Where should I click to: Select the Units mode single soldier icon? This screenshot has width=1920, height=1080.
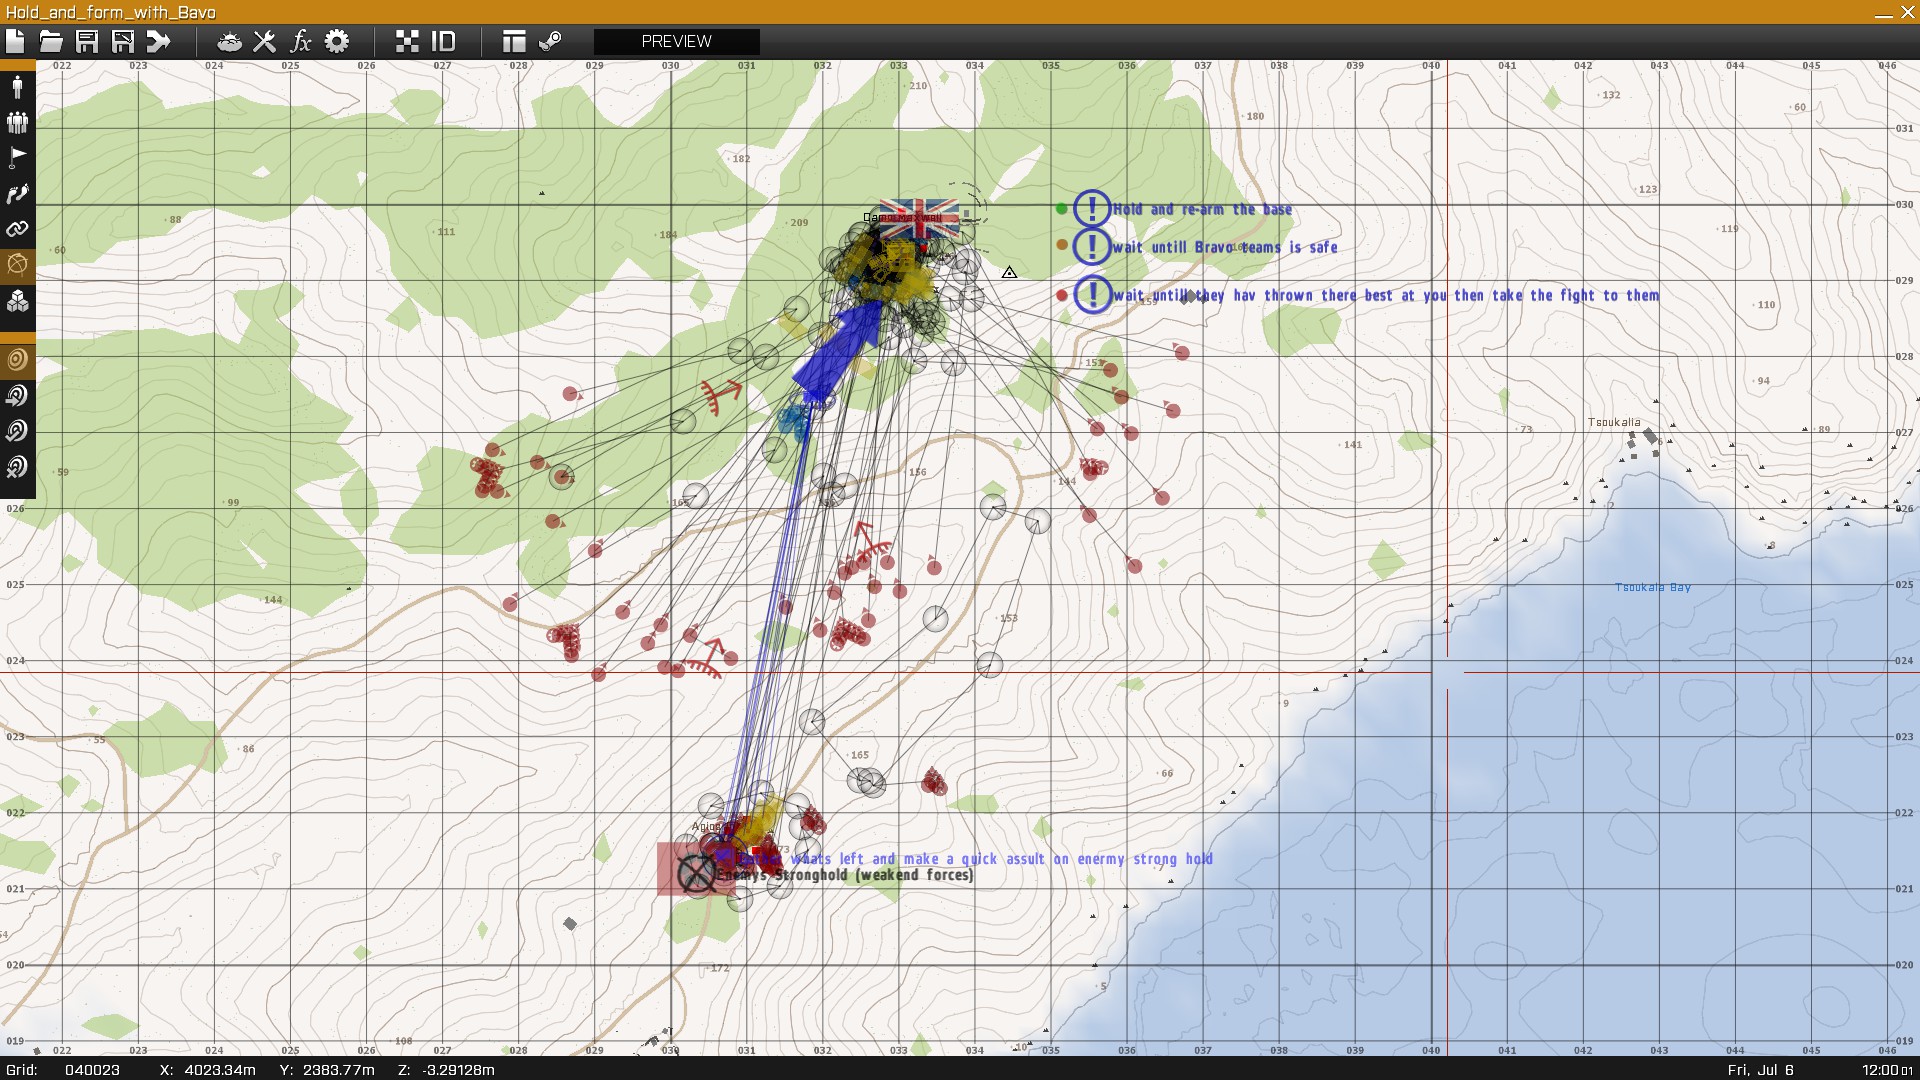click(x=17, y=86)
